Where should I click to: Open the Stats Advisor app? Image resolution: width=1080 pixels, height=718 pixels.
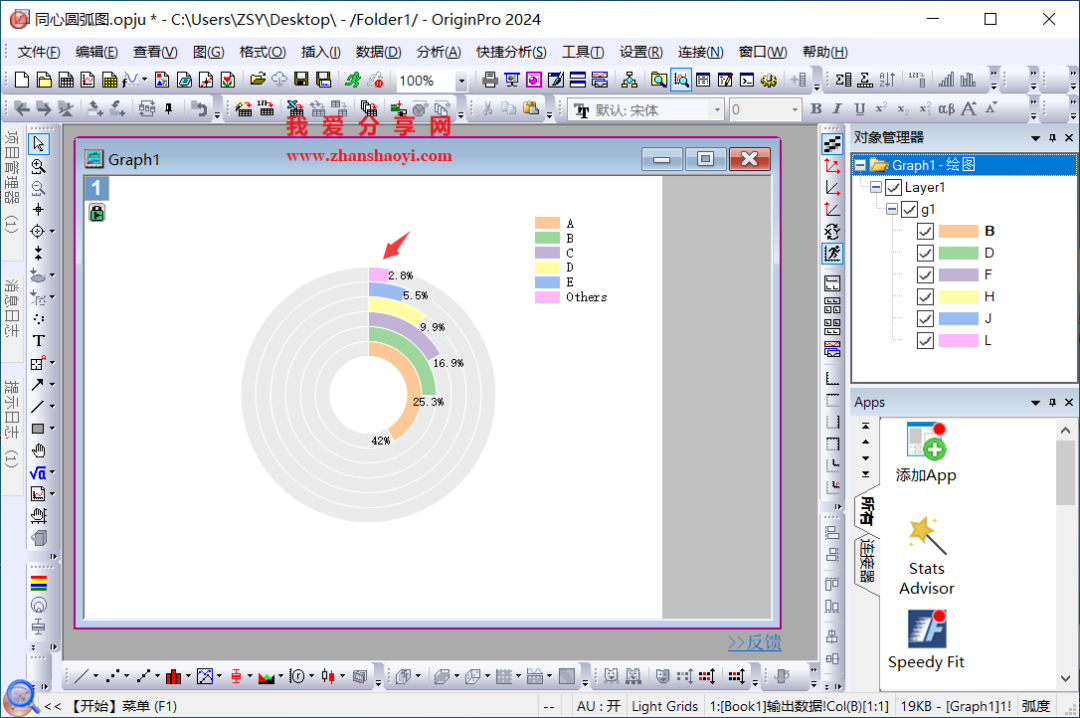click(926, 557)
